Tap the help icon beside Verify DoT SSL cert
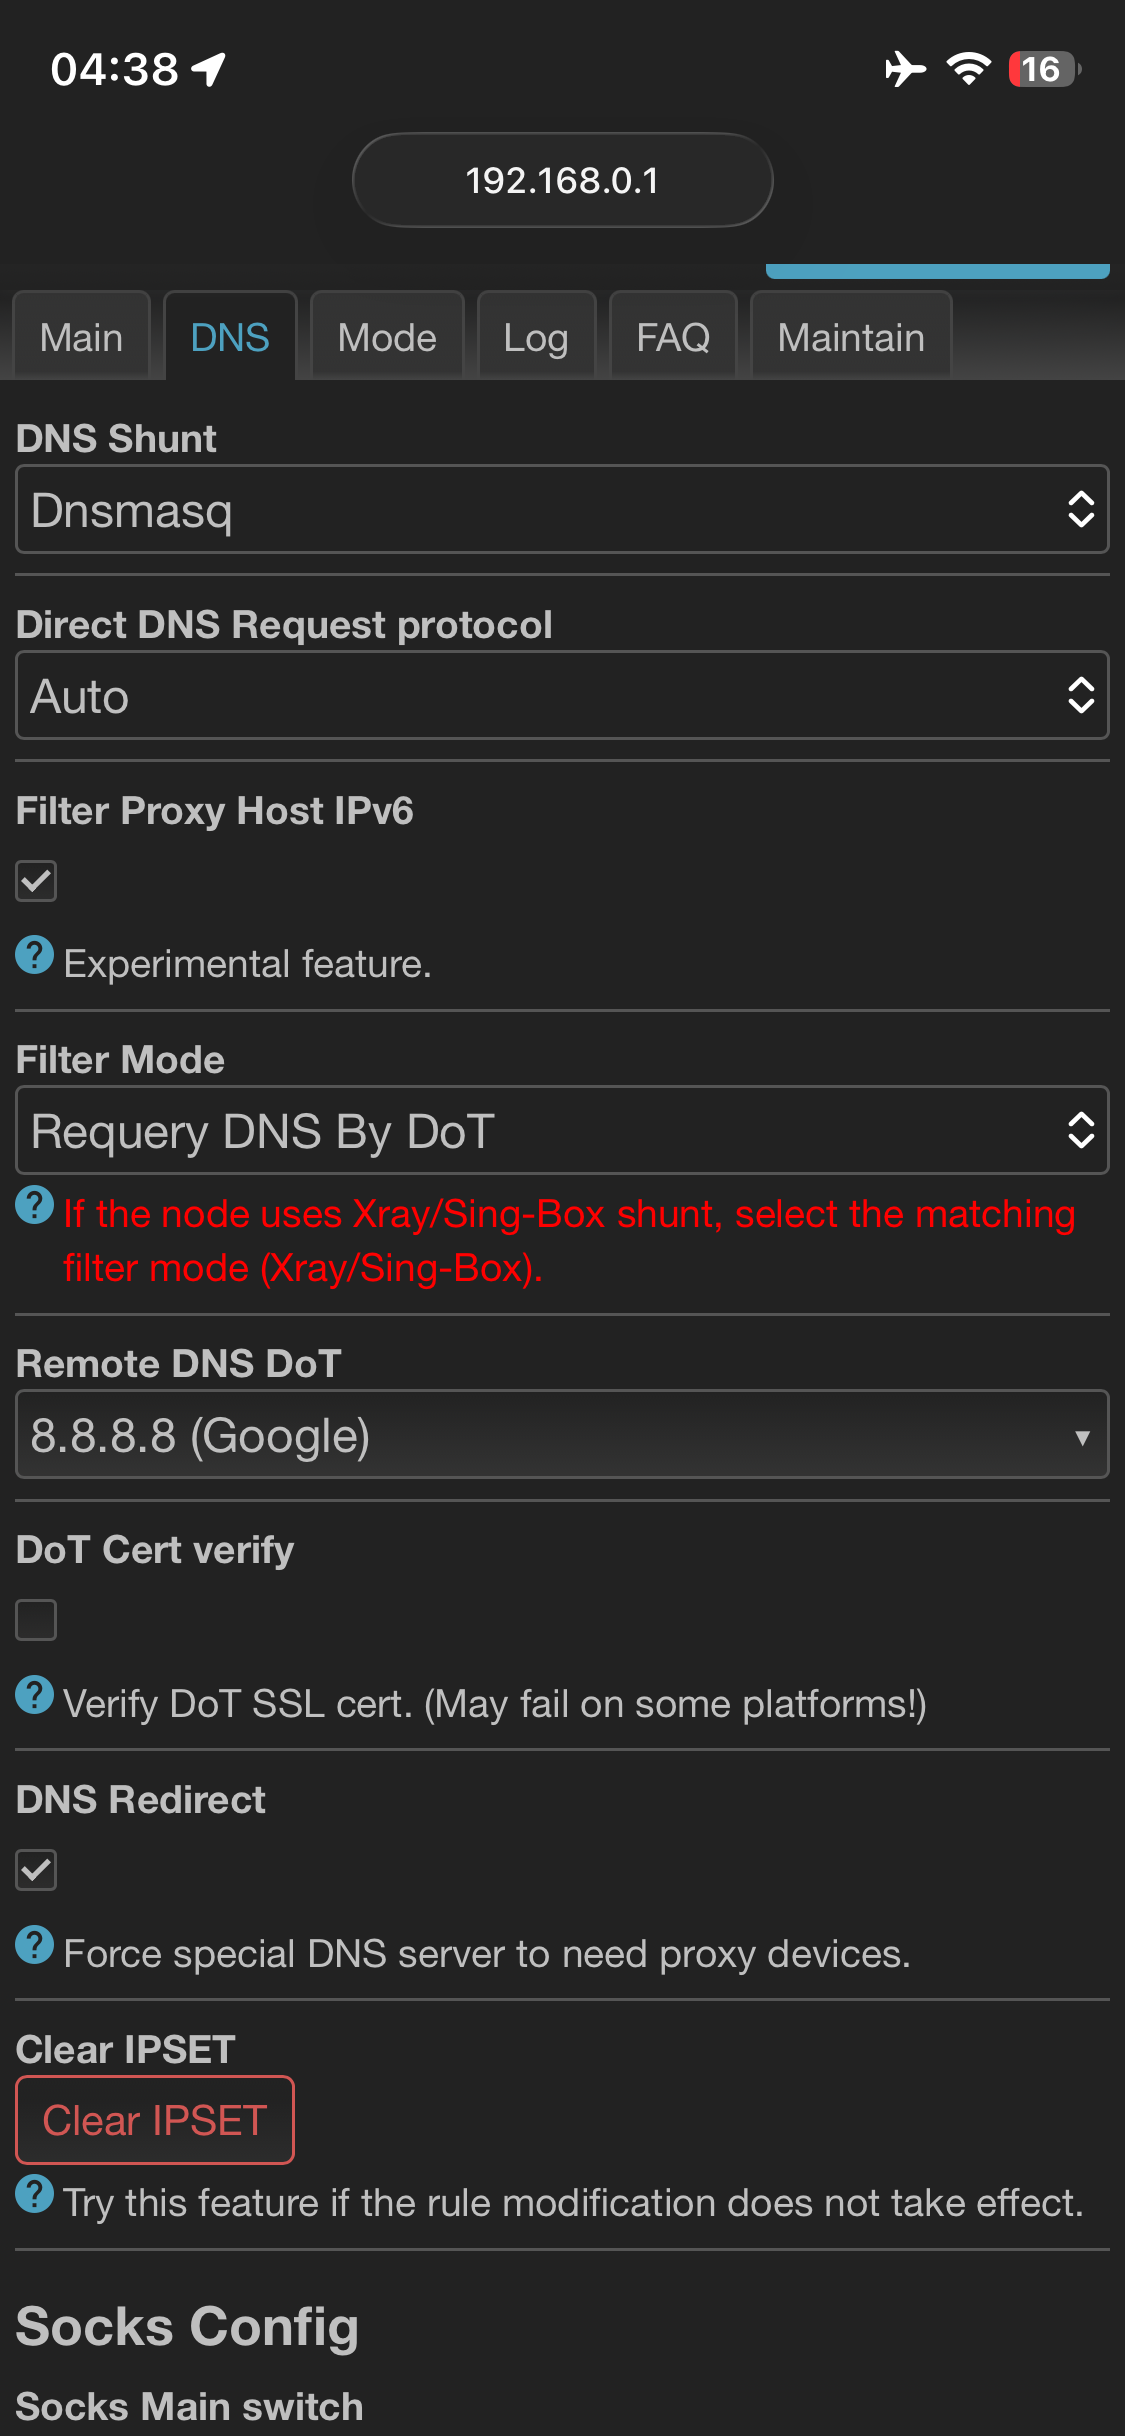Viewport: 1125px width, 2436px height. click(35, 1695)
